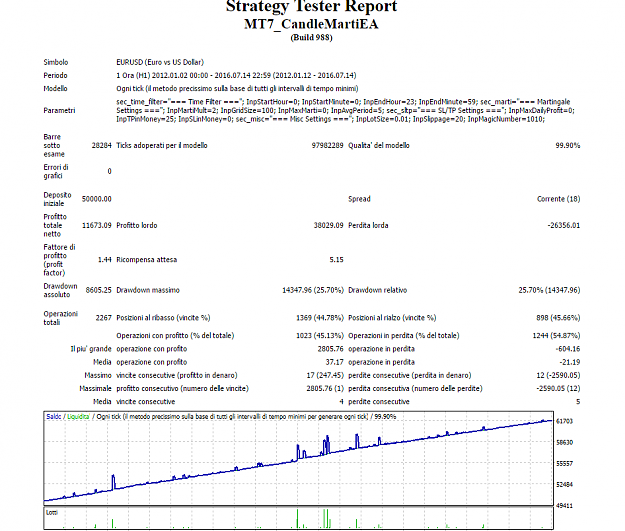Click the Strategy Tester Report title
The width and height of the screenshot is (625, 531).
(311, 6)
